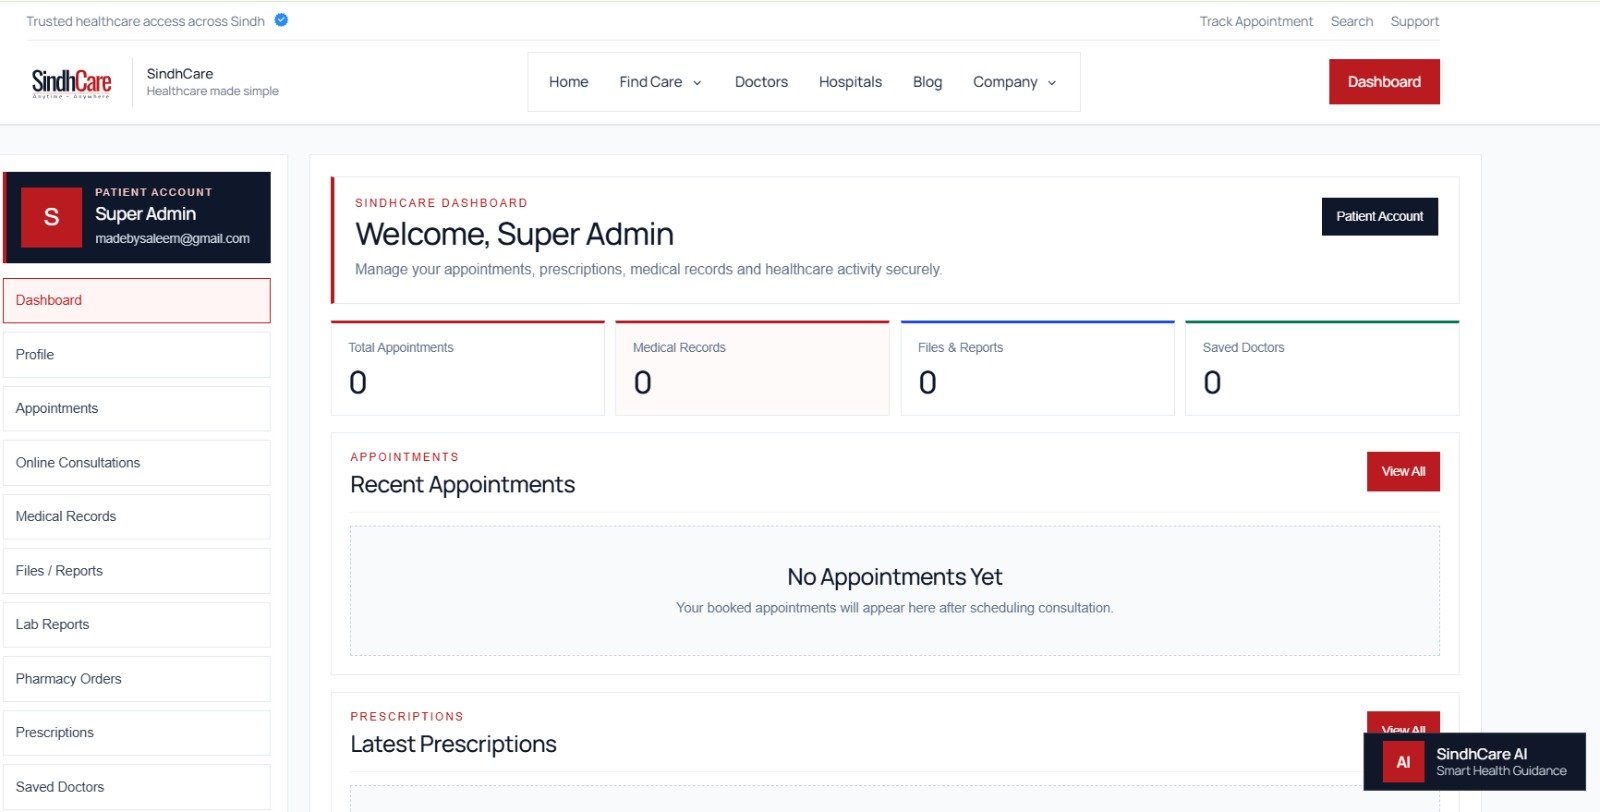This screenshot has width=1600, height=812.
Task: Click the 'No Appointments Yet' message
Action: coord(894,577)
